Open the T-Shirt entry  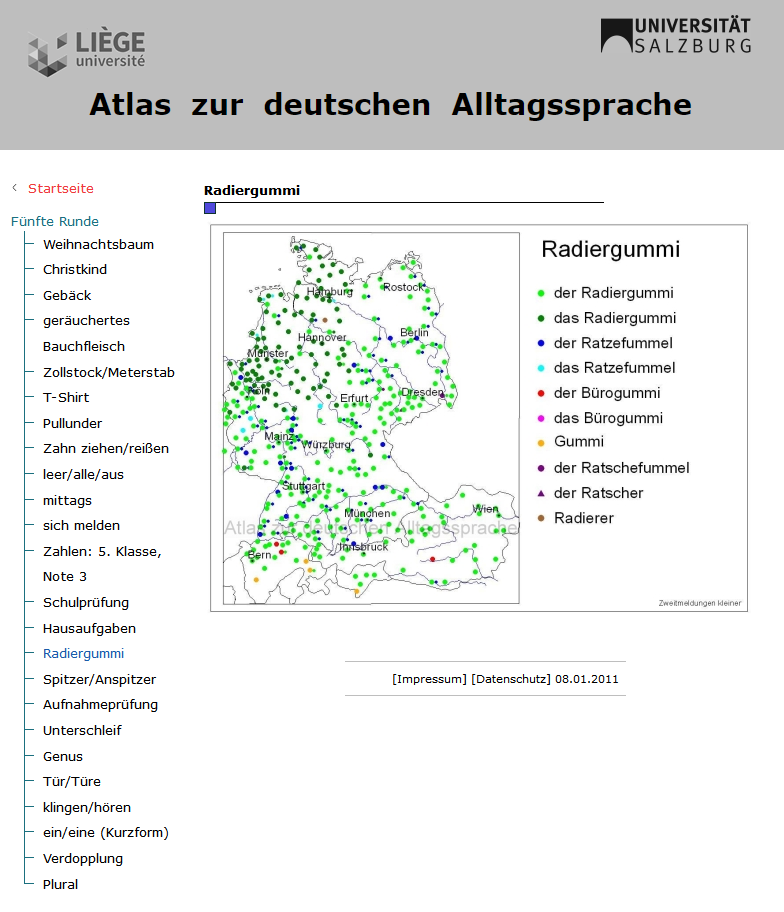66,397
